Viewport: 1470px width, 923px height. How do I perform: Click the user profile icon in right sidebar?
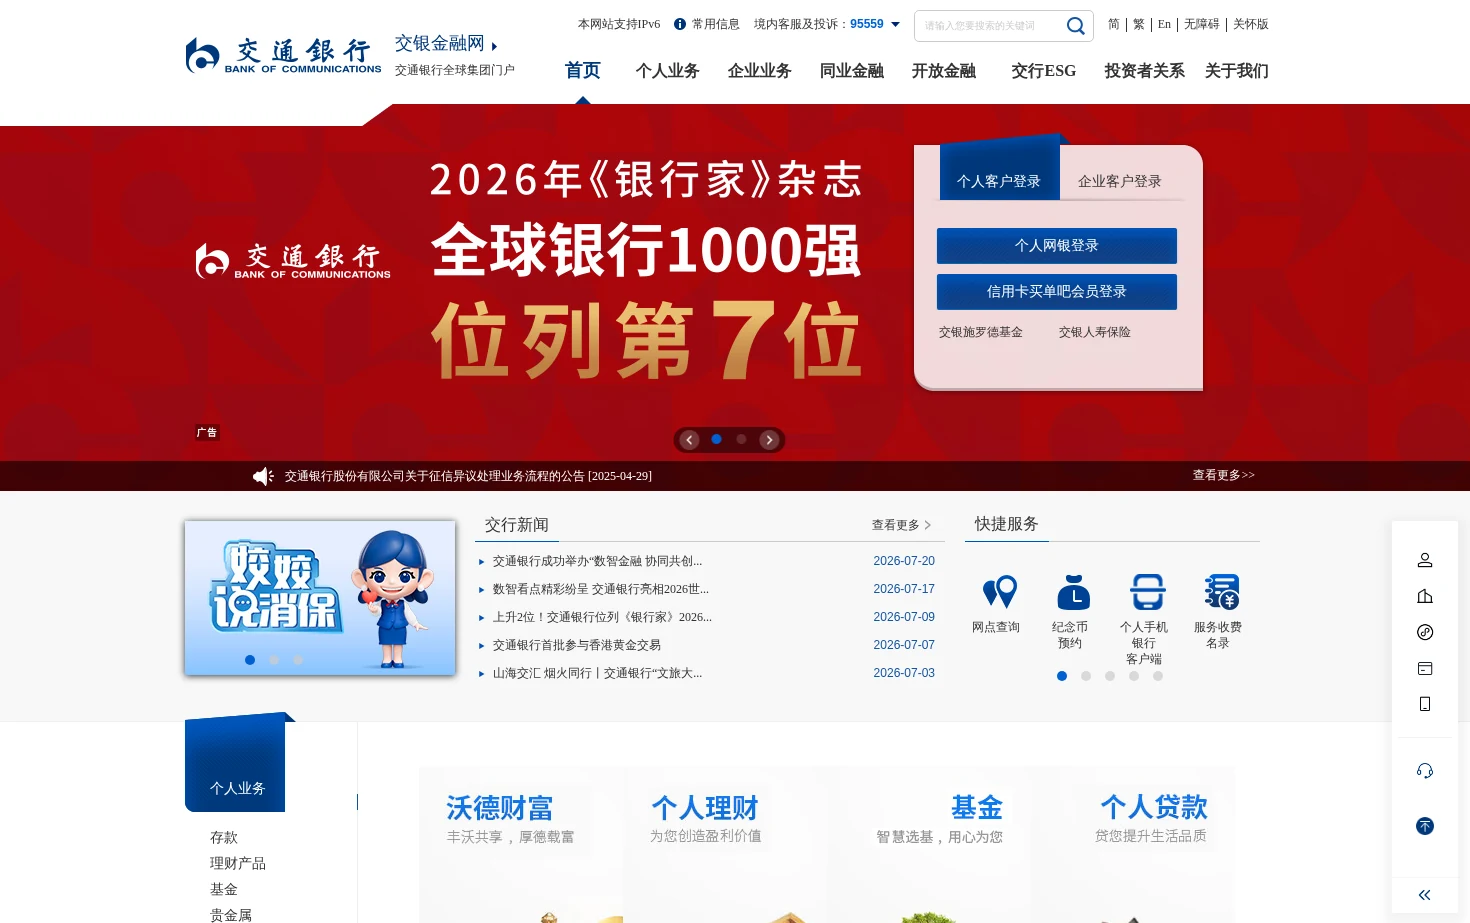[1425, 560]
